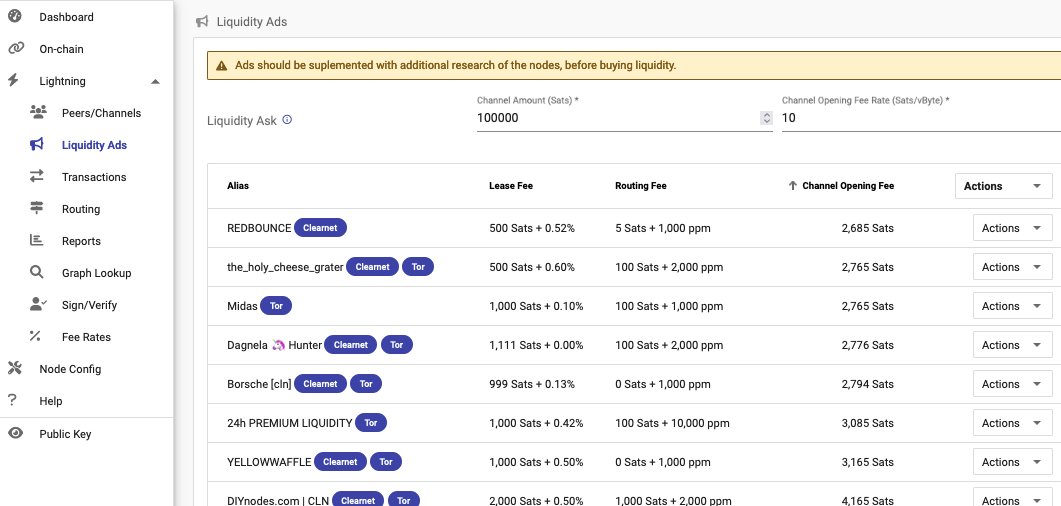
Task: Open Fee Rates page
Action: pyautogui.click(x=87, y=337)
